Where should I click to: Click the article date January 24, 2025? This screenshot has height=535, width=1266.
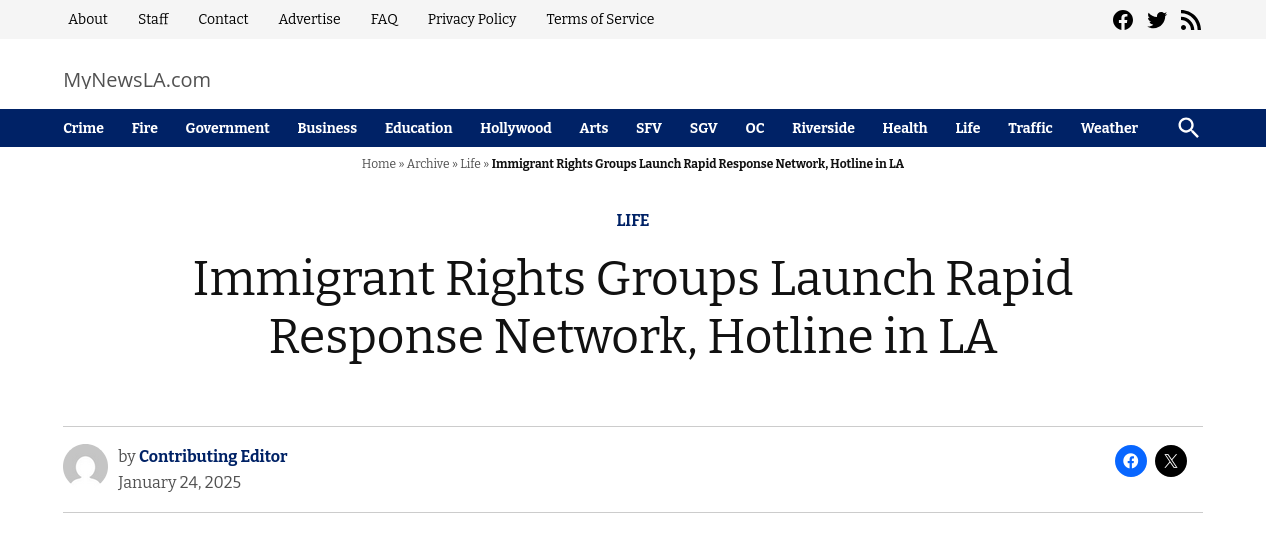(x=180, y=483)
